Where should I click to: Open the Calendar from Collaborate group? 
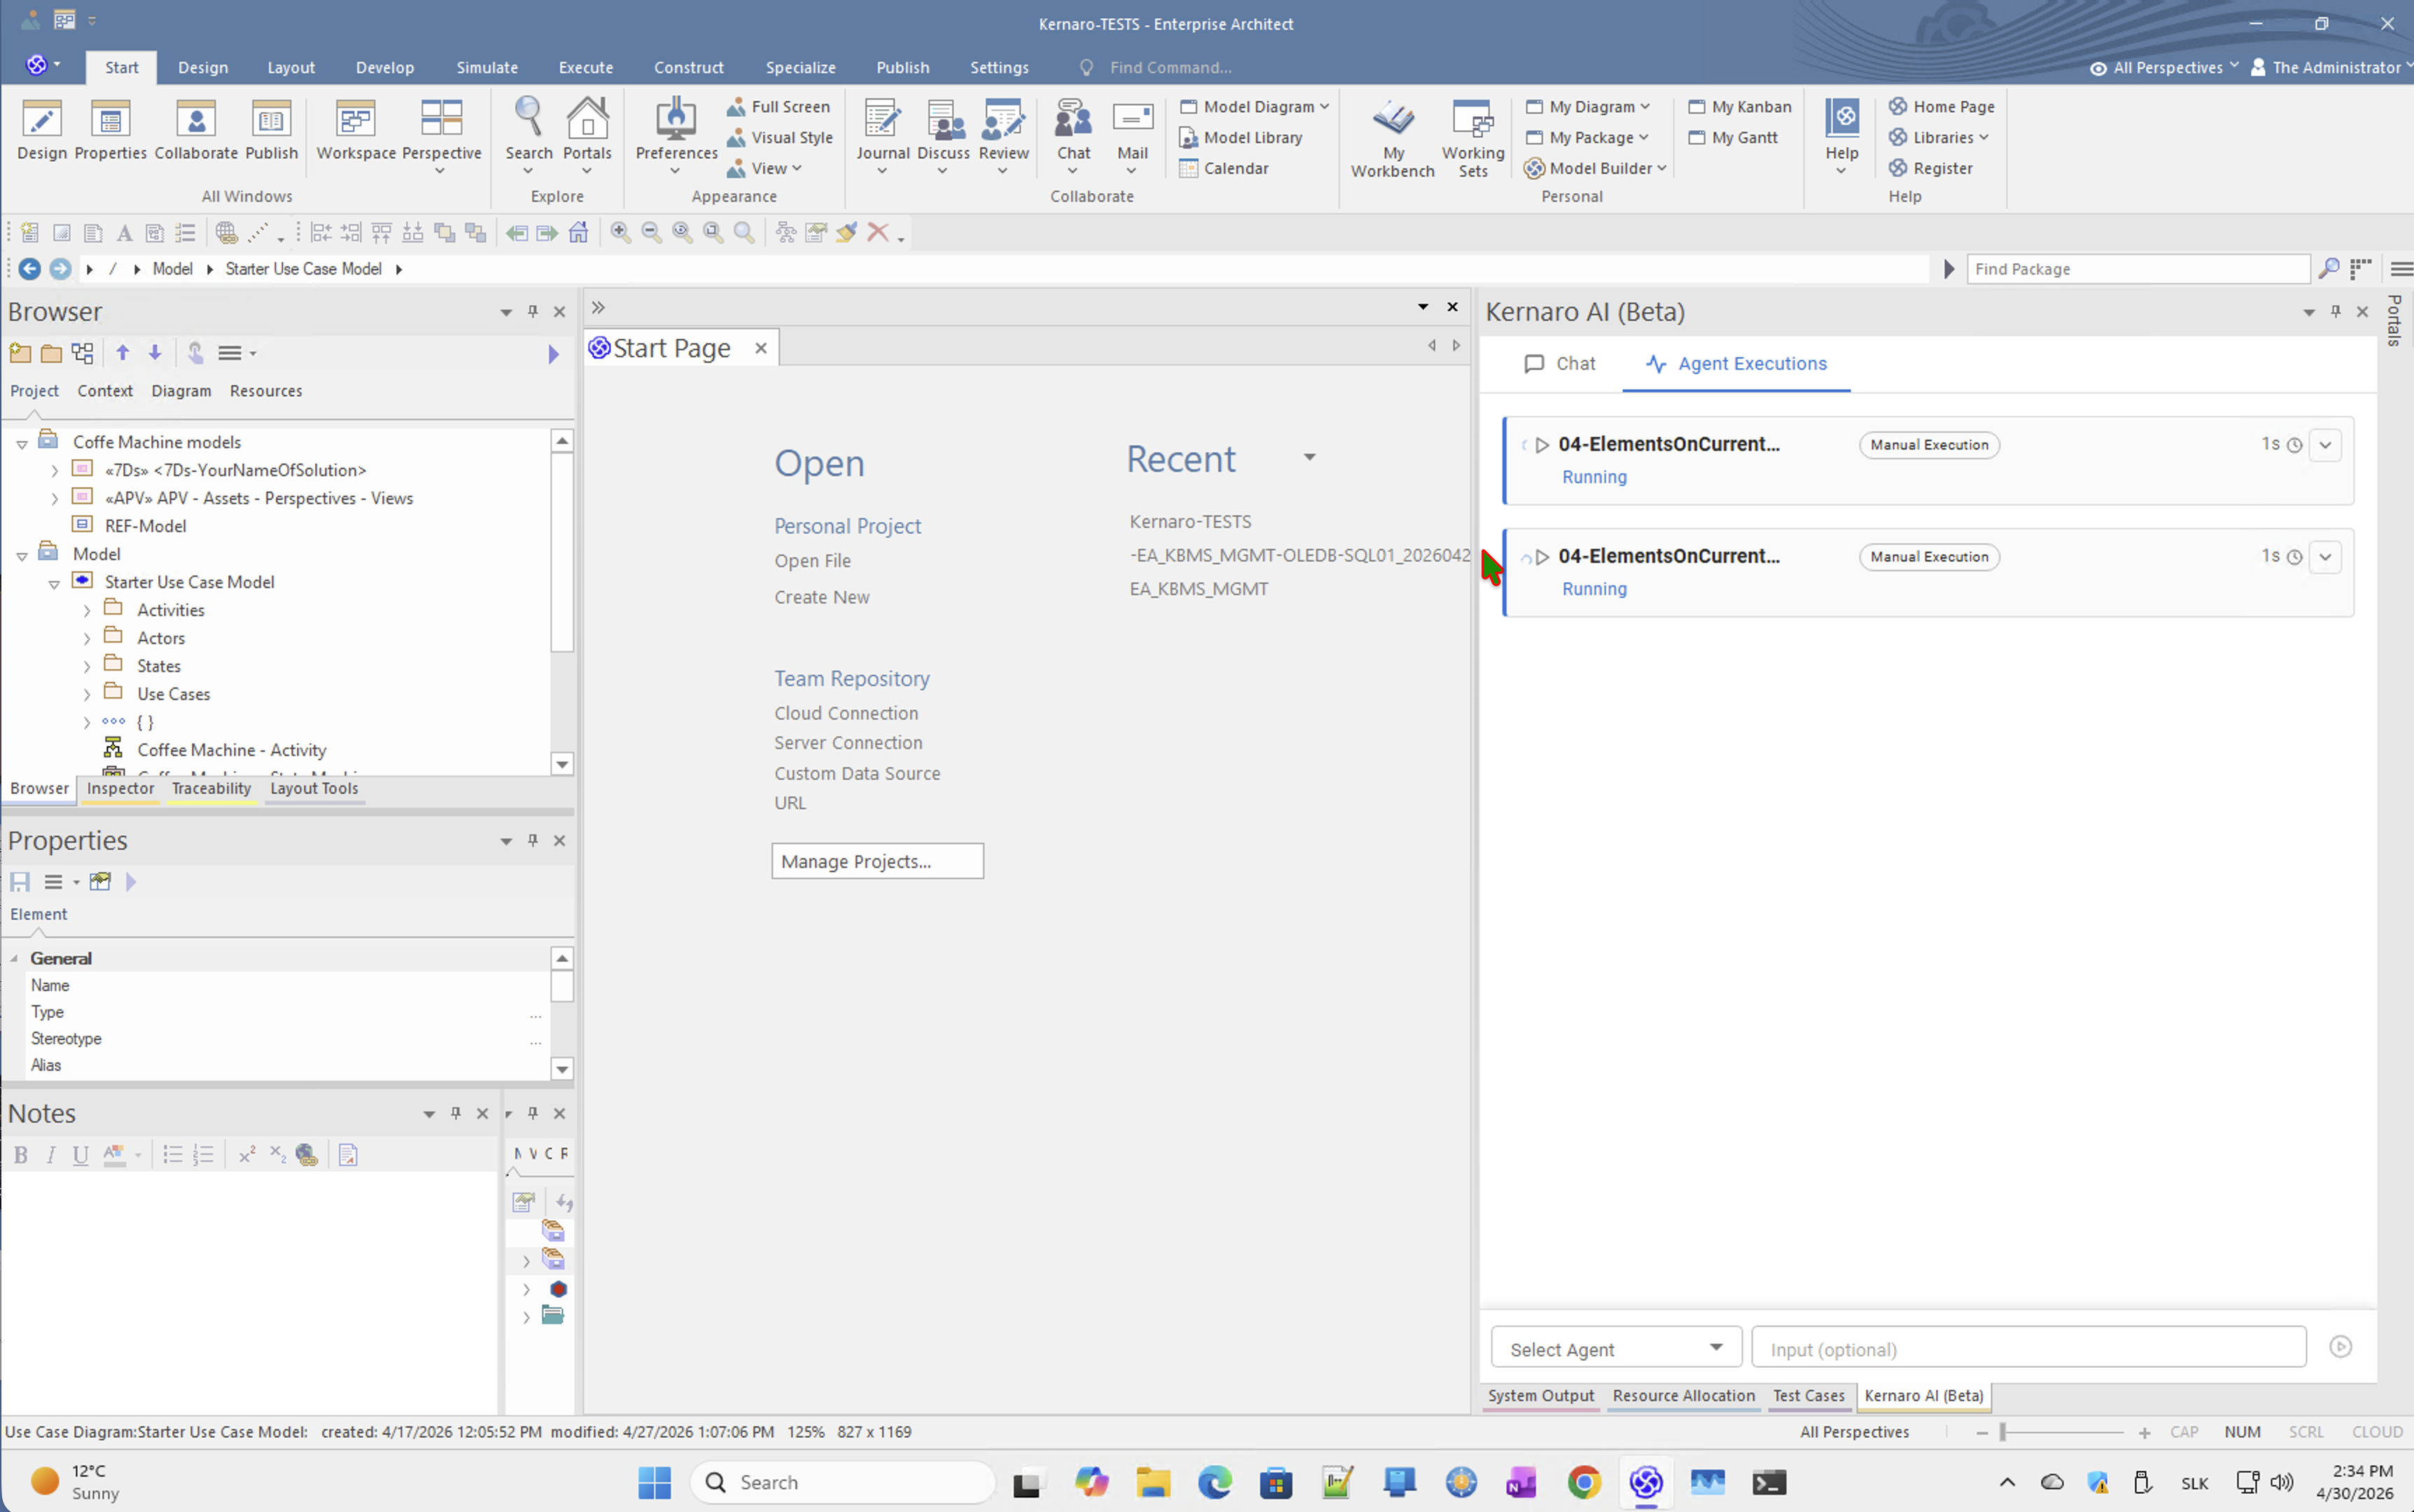(x=1224, y=168)
